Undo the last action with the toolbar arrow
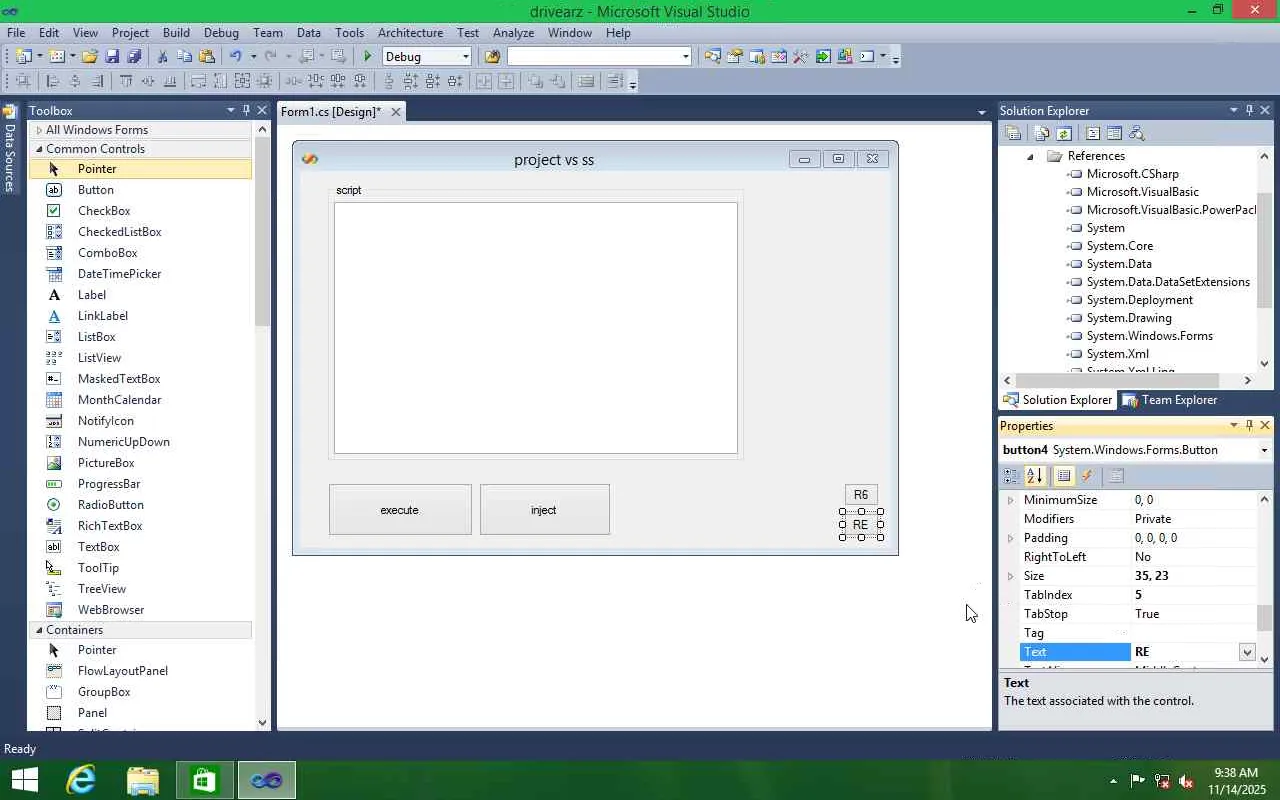1280x800 pixels. (x=235, y=57)
